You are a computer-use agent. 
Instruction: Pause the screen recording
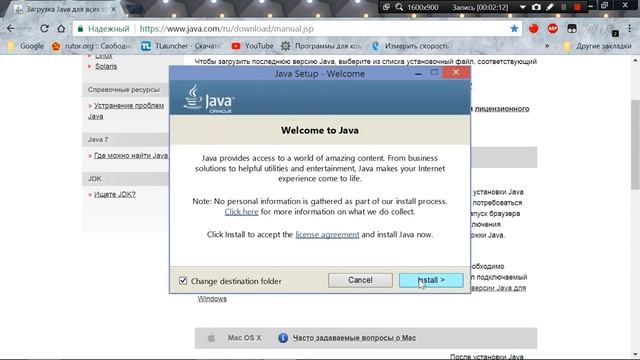point(564,7)
